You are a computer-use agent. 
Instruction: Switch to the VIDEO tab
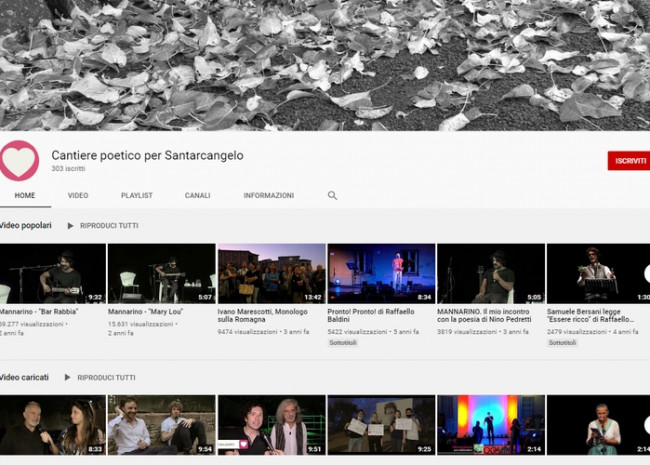tap(78, 196)
